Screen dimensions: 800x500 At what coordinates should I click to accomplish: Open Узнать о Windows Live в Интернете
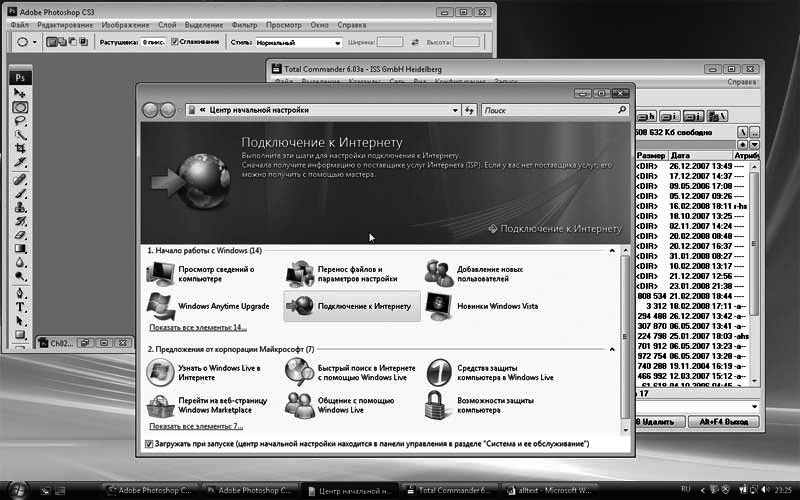click(x=204, y=372)
